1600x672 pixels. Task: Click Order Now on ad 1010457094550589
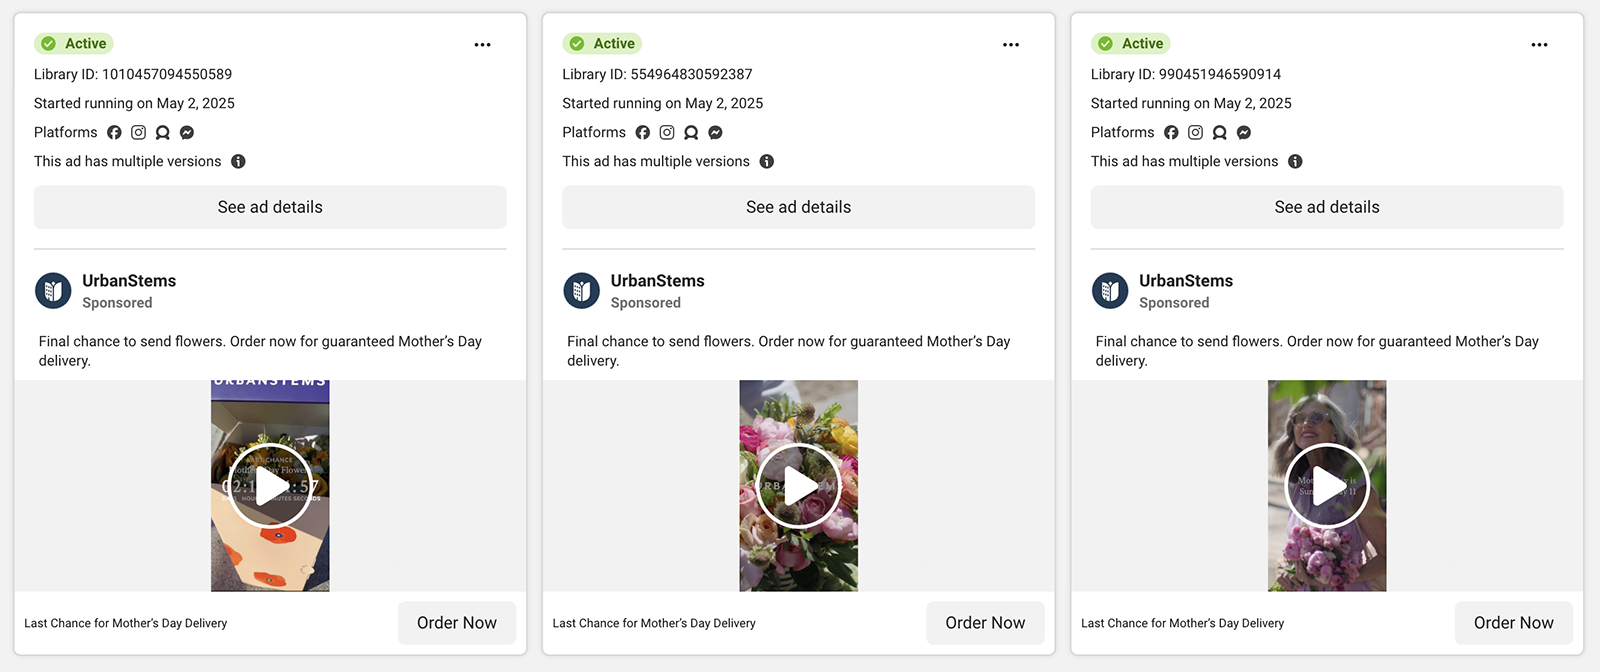tap(457, 623)
